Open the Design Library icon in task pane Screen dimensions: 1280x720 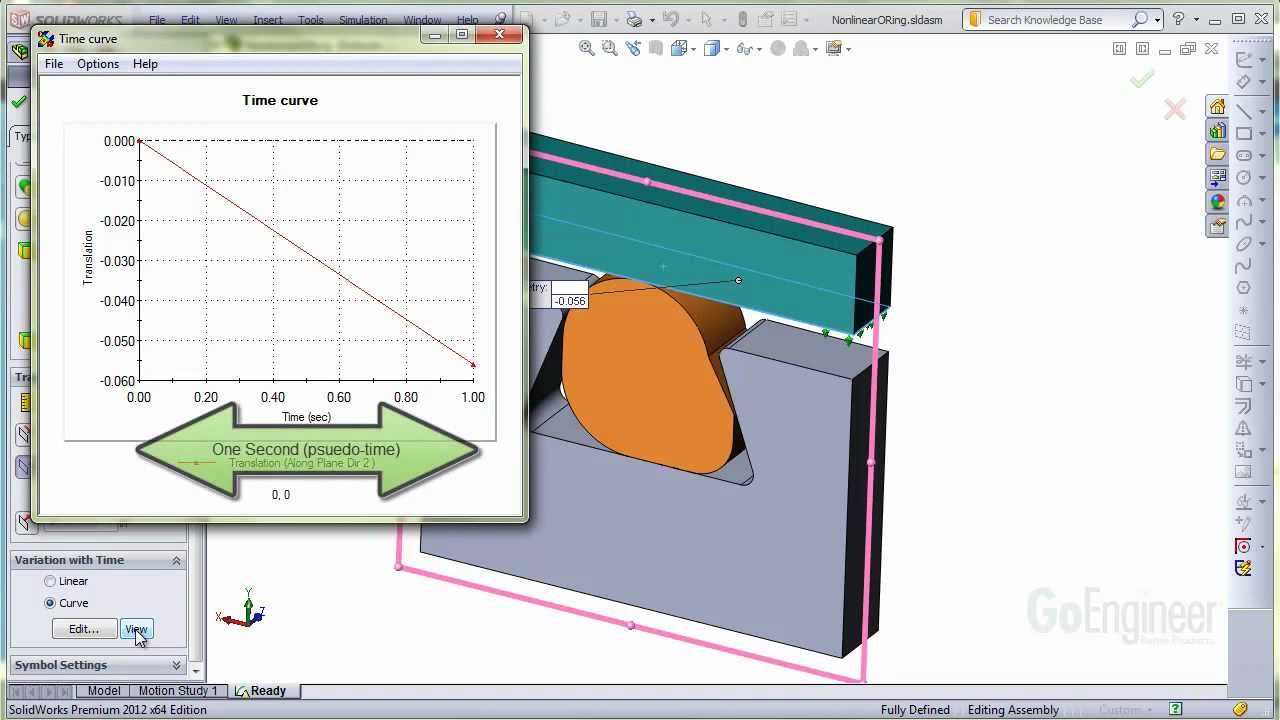pos(1217,131)
